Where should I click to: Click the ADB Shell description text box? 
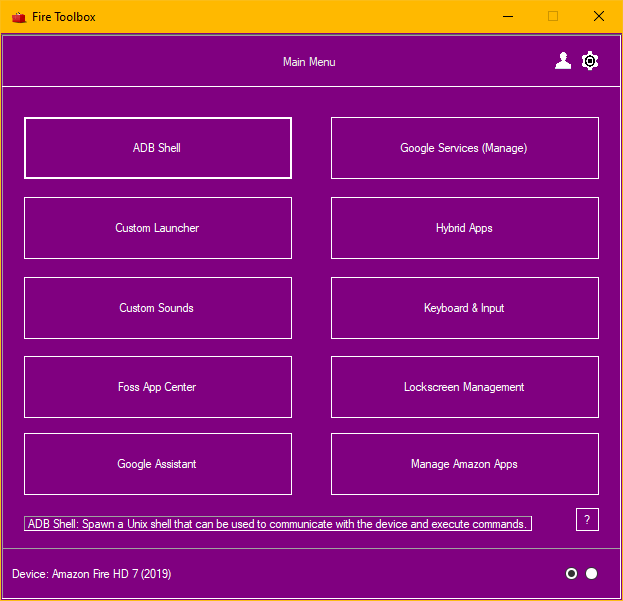pos(278,524)
